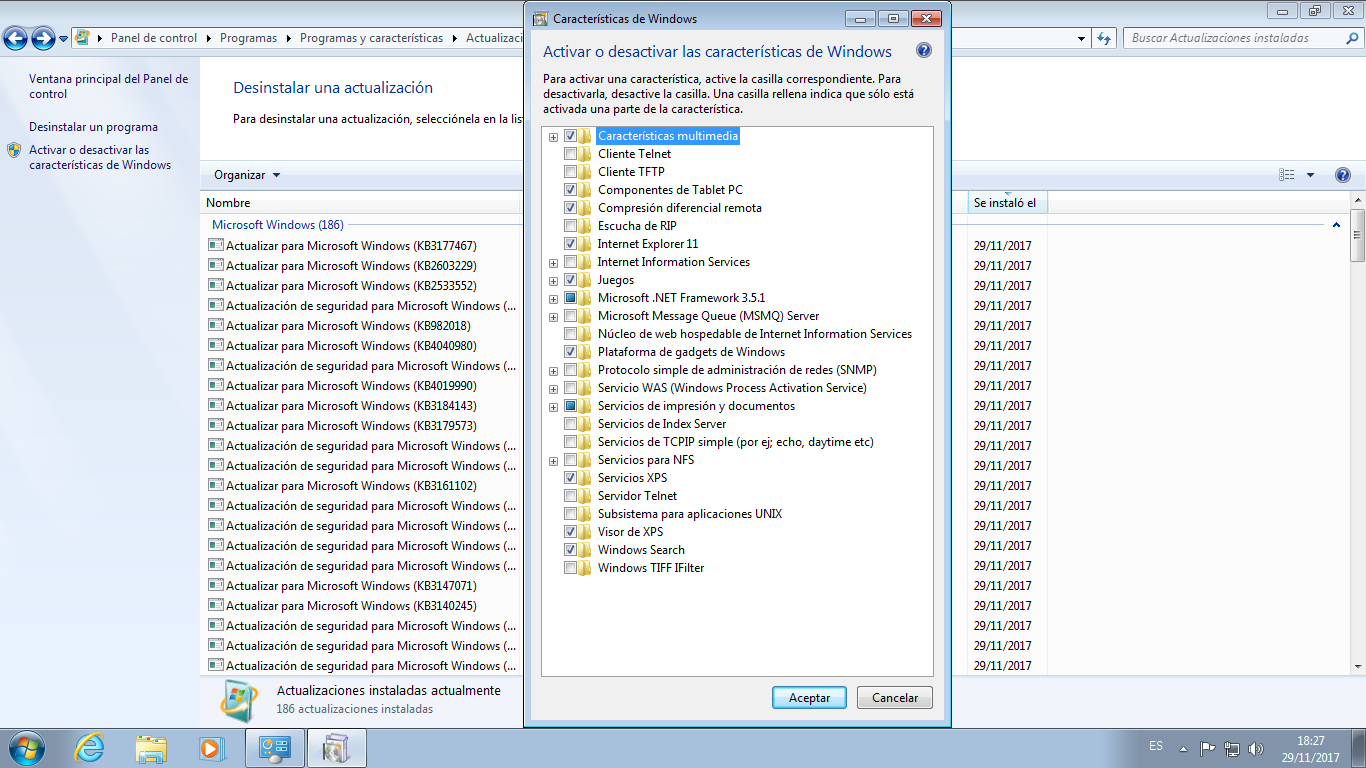Viewport: 1366px width, 768px height.
Task: Click the update icon for KB2603229 row
Action: click(x=215, y=265)
